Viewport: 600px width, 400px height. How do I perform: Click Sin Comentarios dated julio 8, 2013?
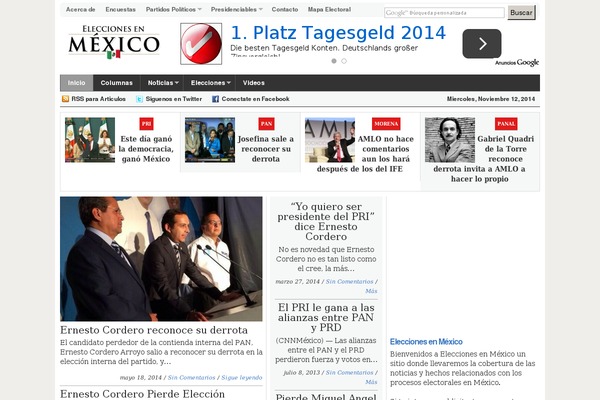coord(350,373)
